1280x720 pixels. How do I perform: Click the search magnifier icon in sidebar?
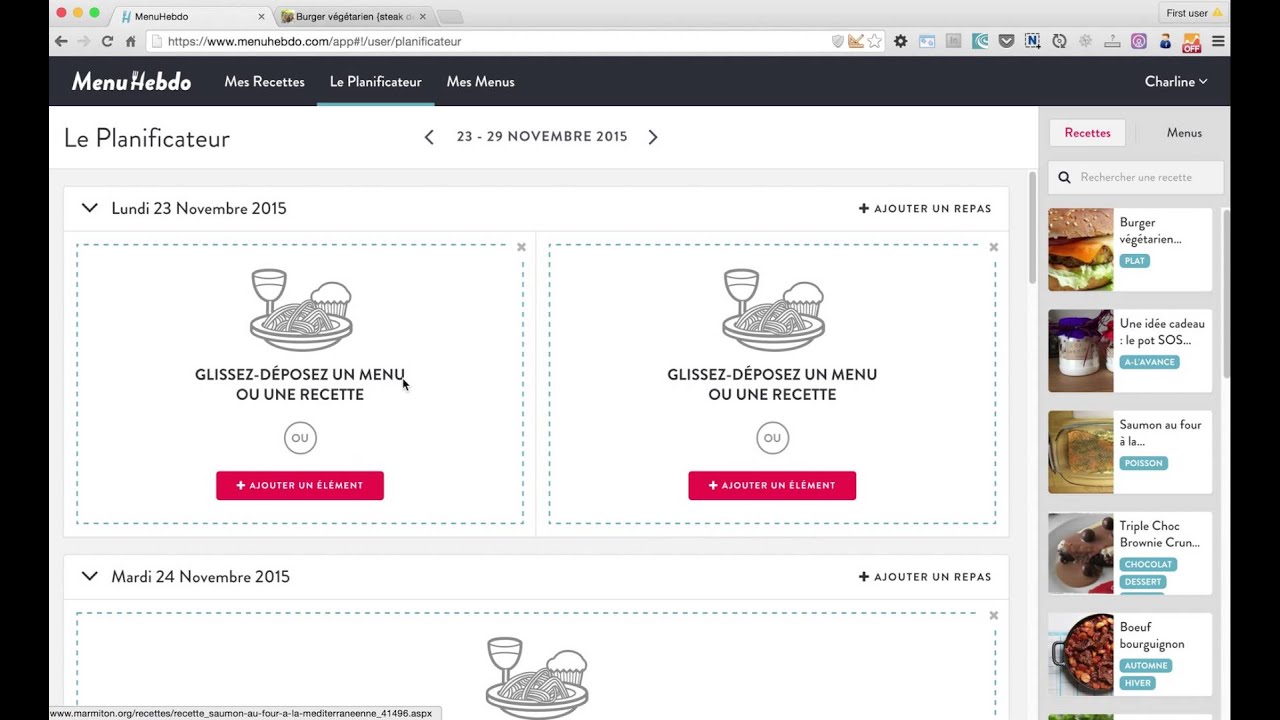coord(1064,177)
